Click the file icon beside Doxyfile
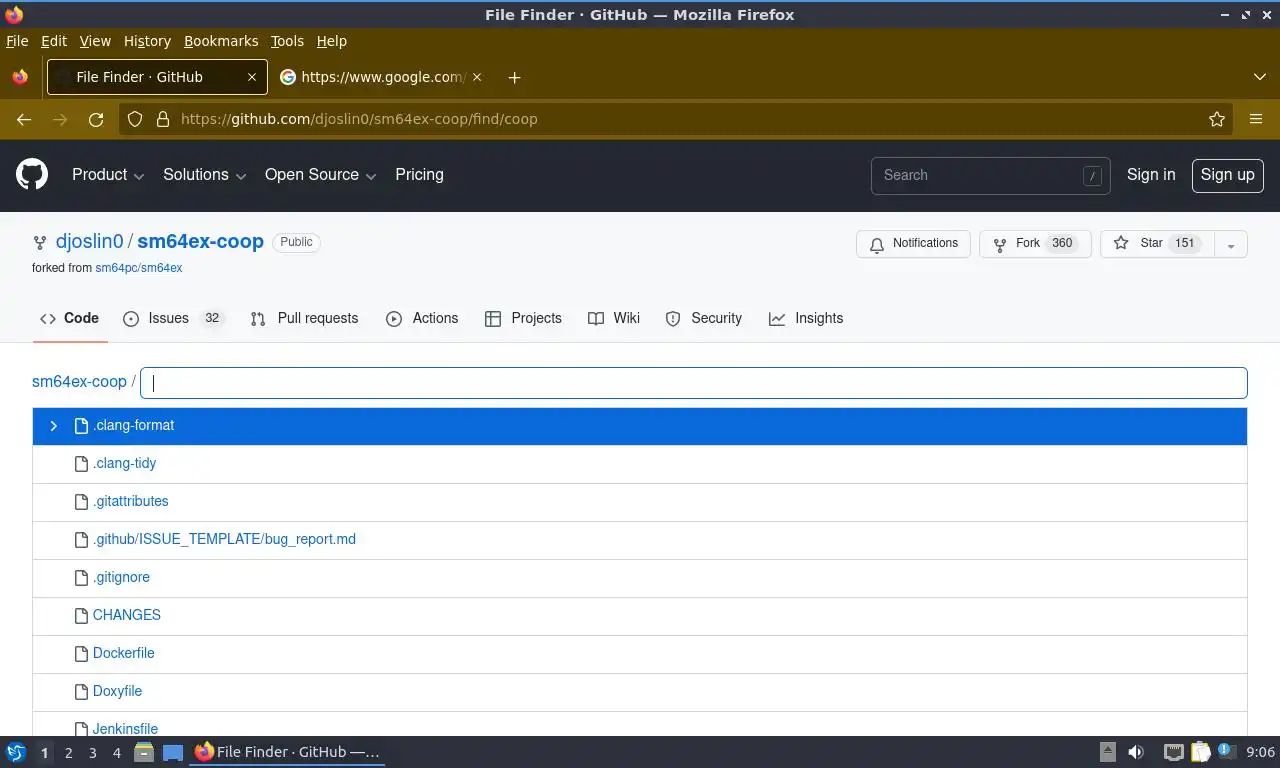1280x768 pixels. (x=82, y=691)
